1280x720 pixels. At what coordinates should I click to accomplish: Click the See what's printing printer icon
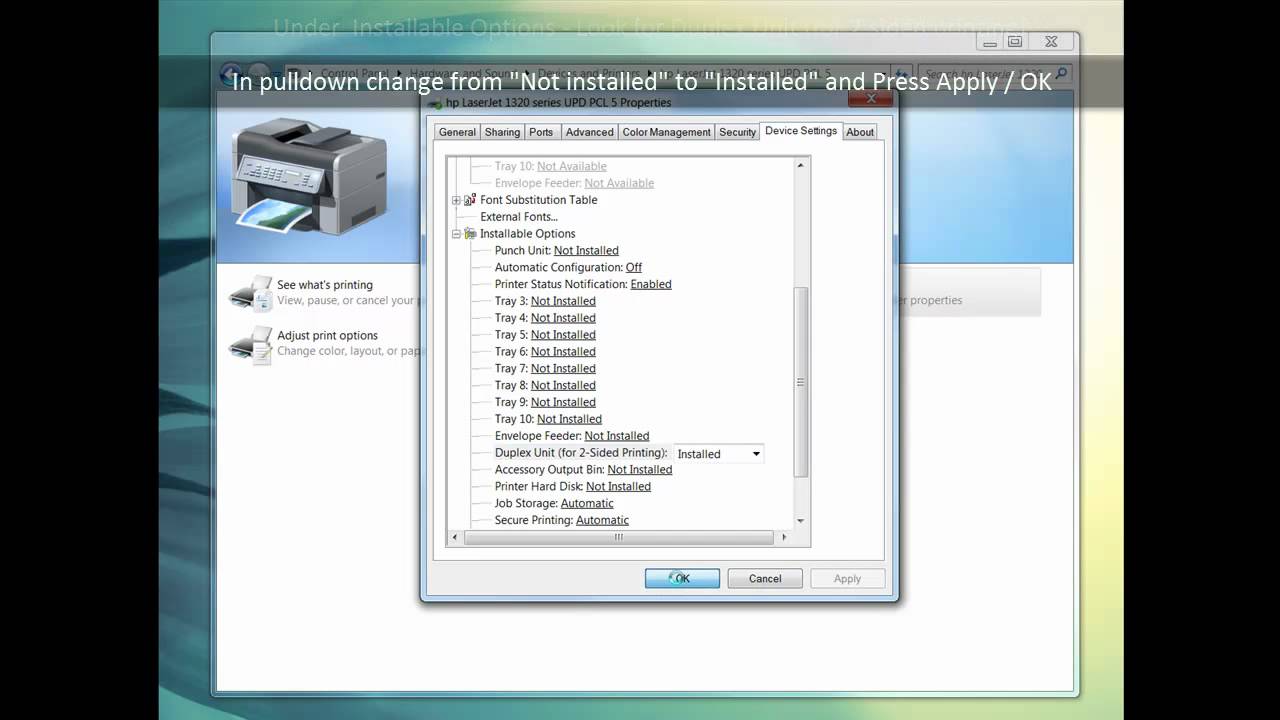[250, 293]
